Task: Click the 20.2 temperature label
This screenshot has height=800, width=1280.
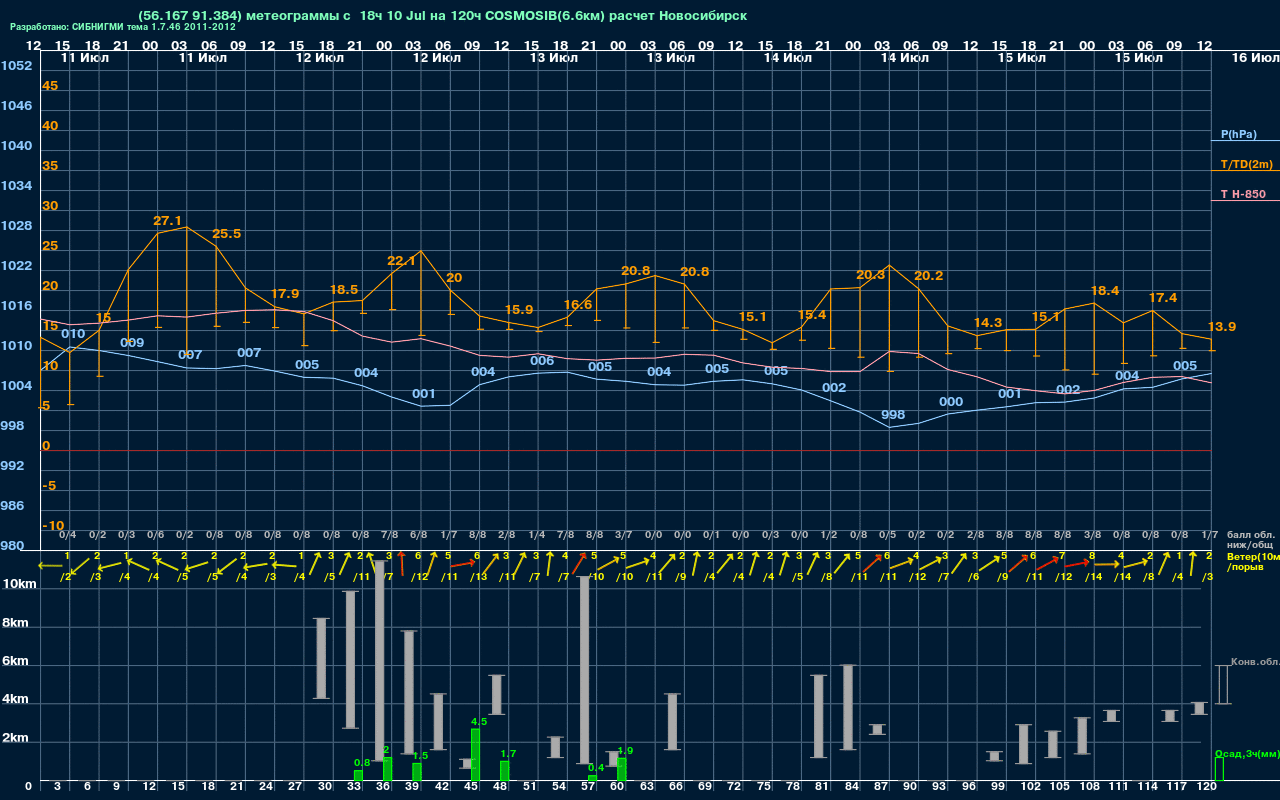Action: coord(929,276)
